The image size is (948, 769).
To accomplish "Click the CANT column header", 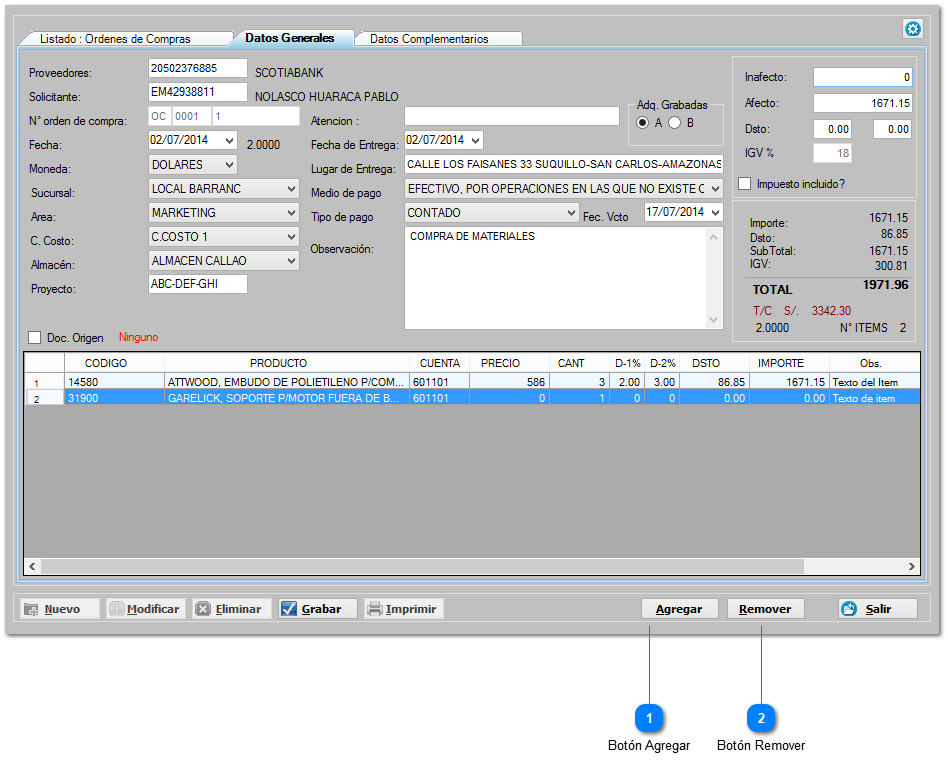I will [x=579, y=363].
